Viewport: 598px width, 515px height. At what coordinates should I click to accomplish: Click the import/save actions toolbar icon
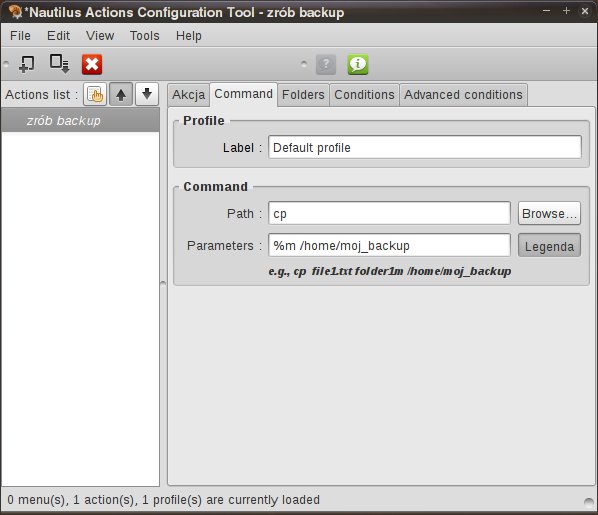pos(59,64)
